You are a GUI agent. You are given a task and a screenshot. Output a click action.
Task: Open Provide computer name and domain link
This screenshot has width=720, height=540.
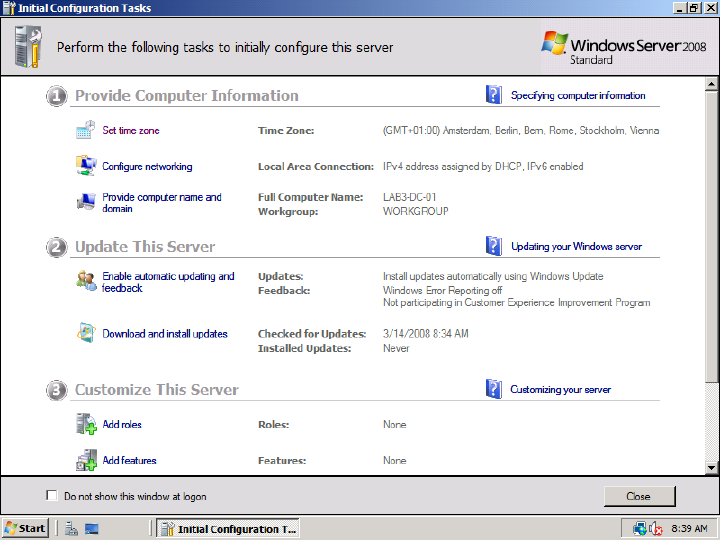[162, 202]
